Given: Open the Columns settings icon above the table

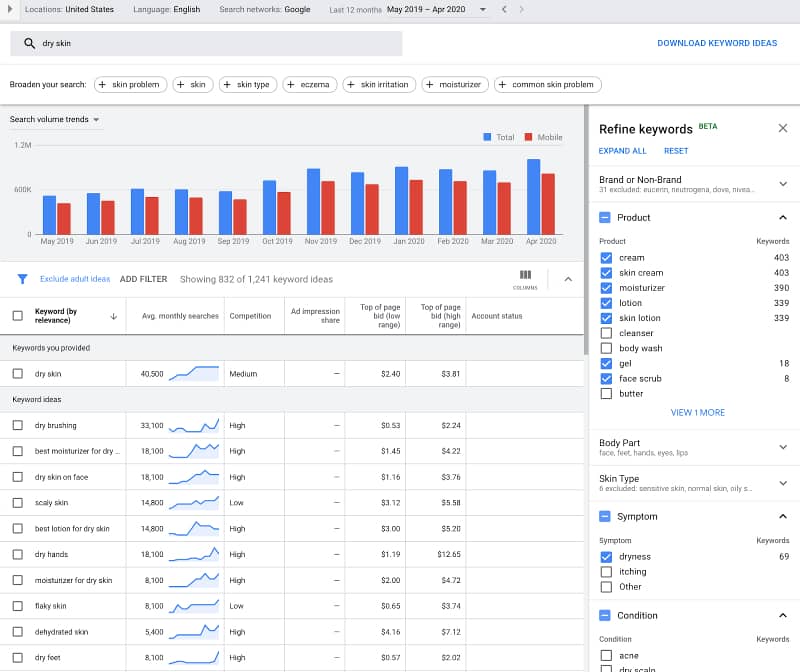Looking at the screenshot, I should click(525, 276).
